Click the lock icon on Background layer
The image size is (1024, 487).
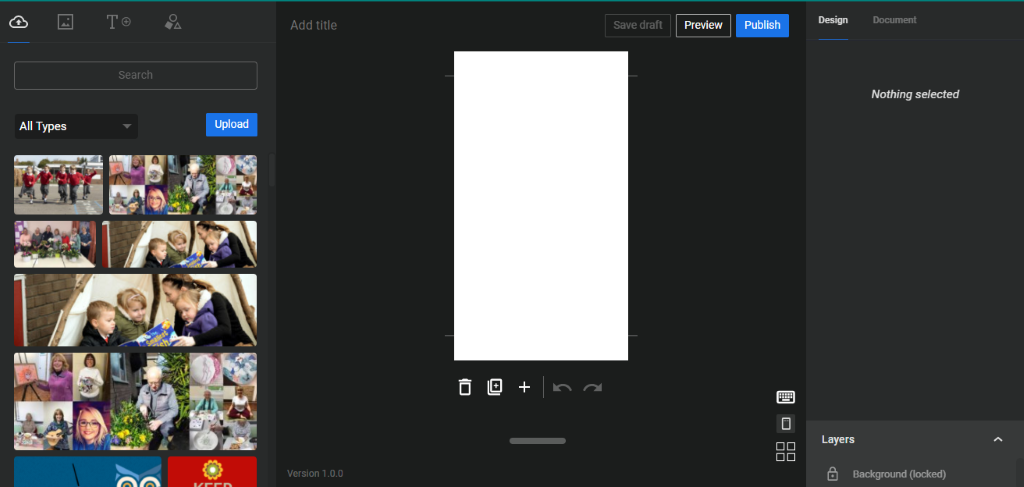pos(833,474)
